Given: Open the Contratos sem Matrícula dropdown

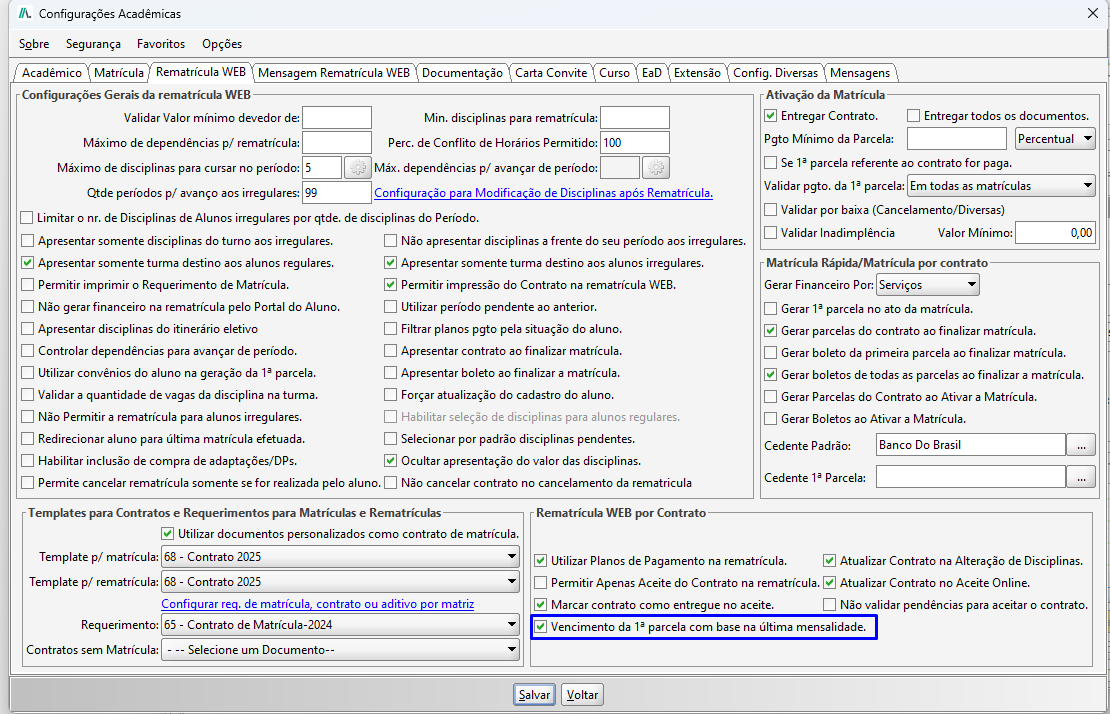Looking at the screenshot, I should pyautogui.click(x=341, y=650).
